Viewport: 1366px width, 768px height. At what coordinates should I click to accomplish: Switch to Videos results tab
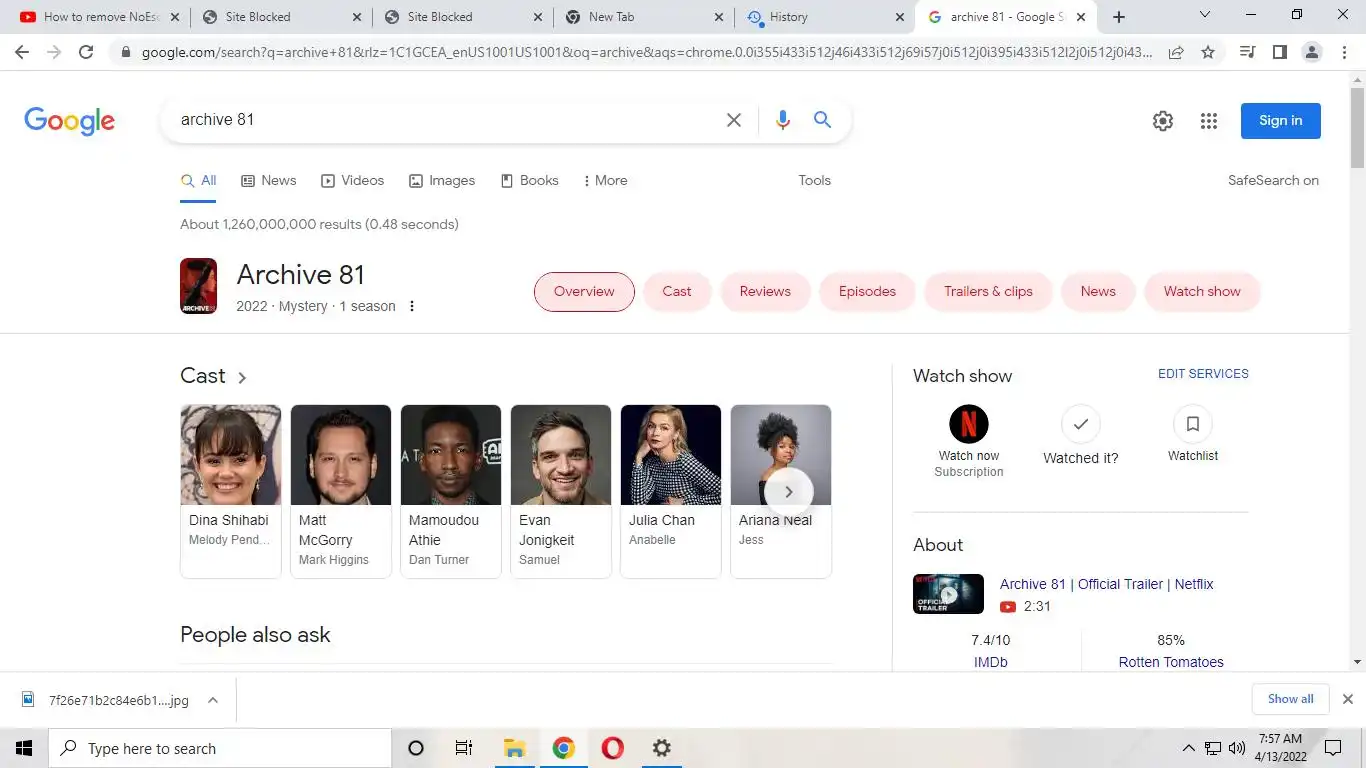coord(352,181)
